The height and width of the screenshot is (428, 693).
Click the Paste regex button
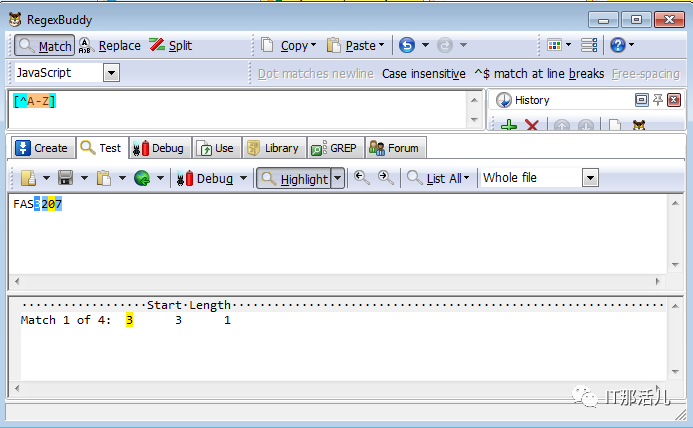[x=352, y=46]
